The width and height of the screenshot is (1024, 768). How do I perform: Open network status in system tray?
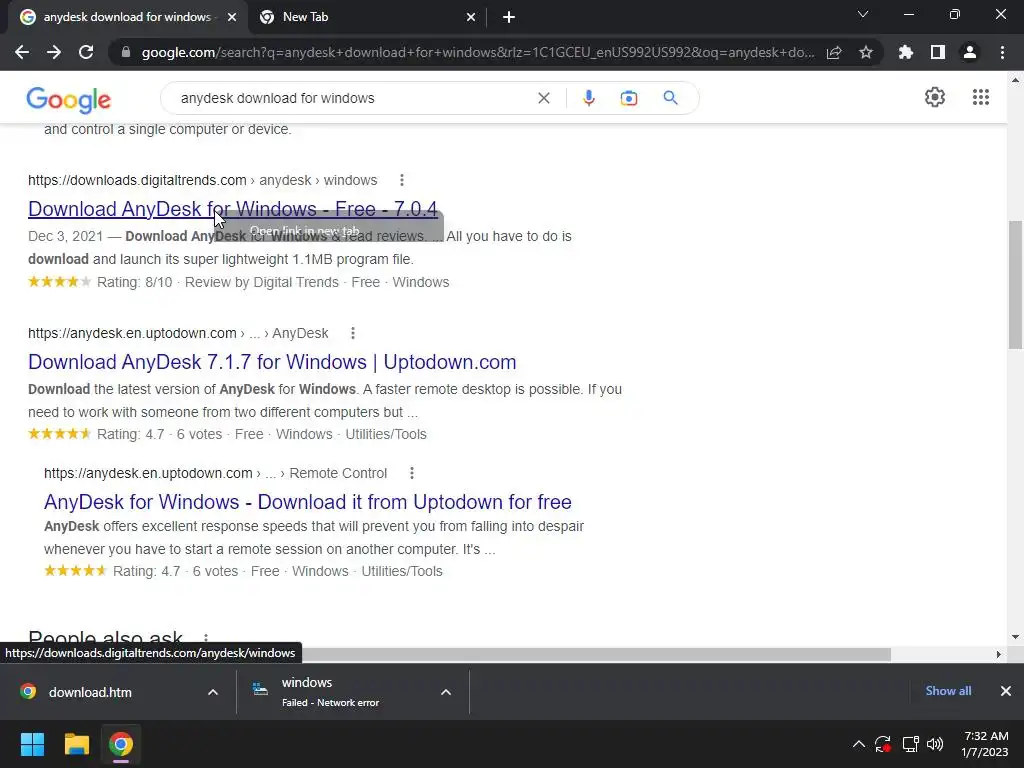[910, 744]
